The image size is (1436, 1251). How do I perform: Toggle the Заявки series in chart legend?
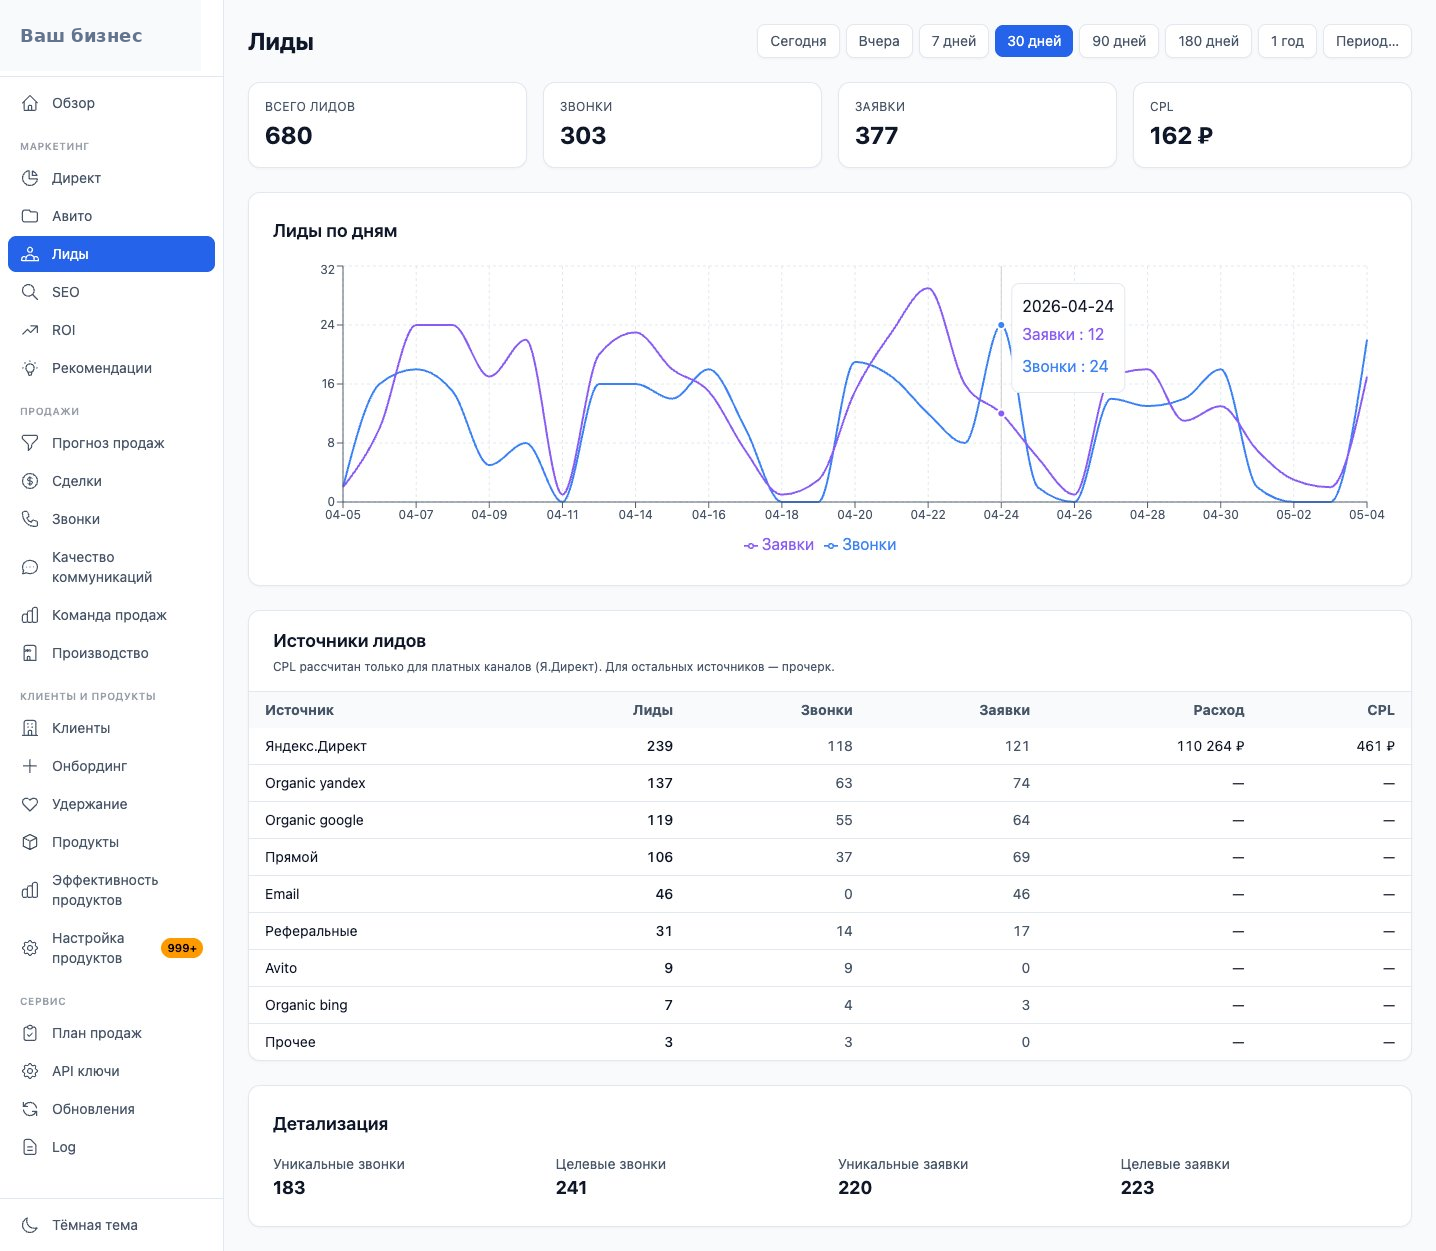click(x=779, y=545)
